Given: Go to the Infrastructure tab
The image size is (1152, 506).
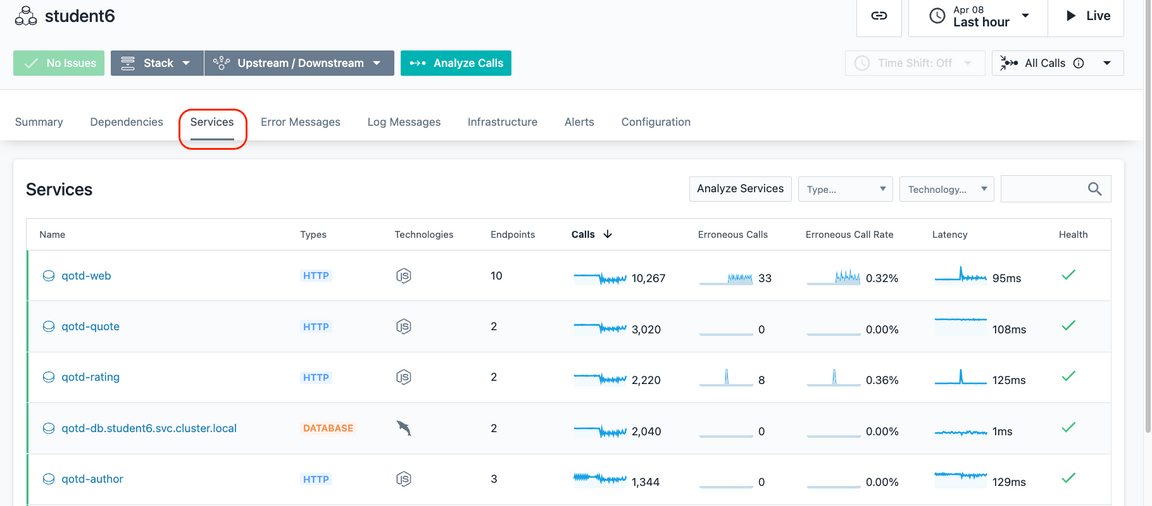Looking at the screenshot, I should pyautogui.click(x=503, y=122).
